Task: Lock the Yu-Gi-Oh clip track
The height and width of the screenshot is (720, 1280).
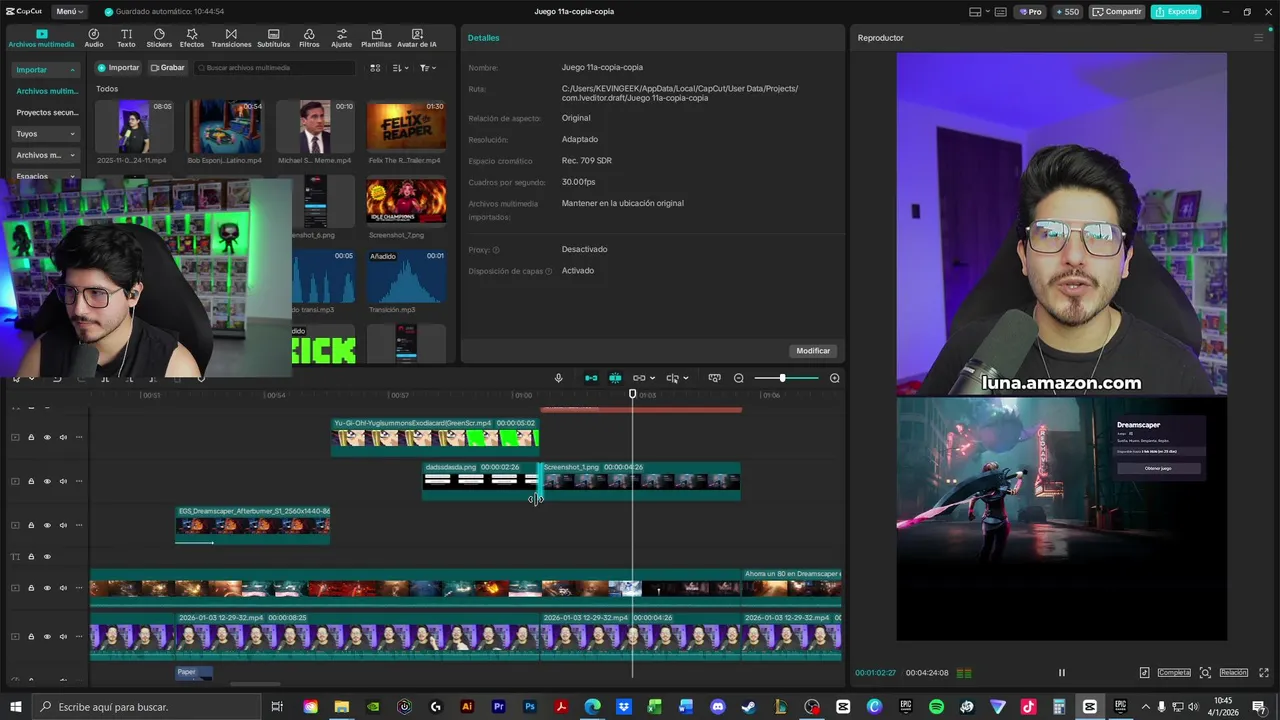Action: pyautogui.click(x=31, y=437)
